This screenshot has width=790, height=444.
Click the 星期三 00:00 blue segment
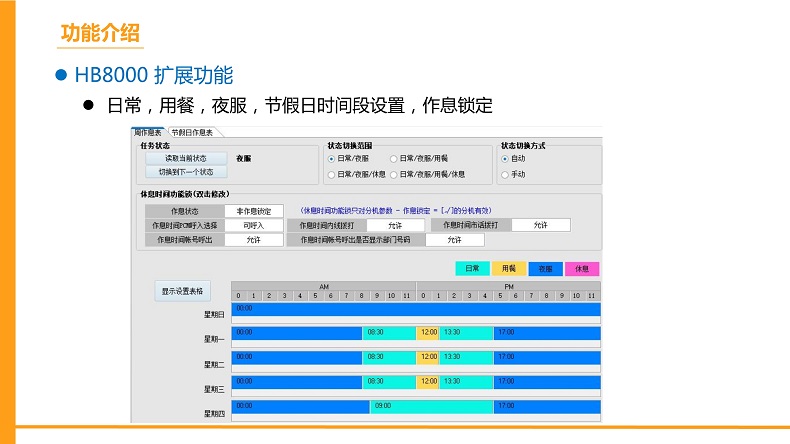297,382
